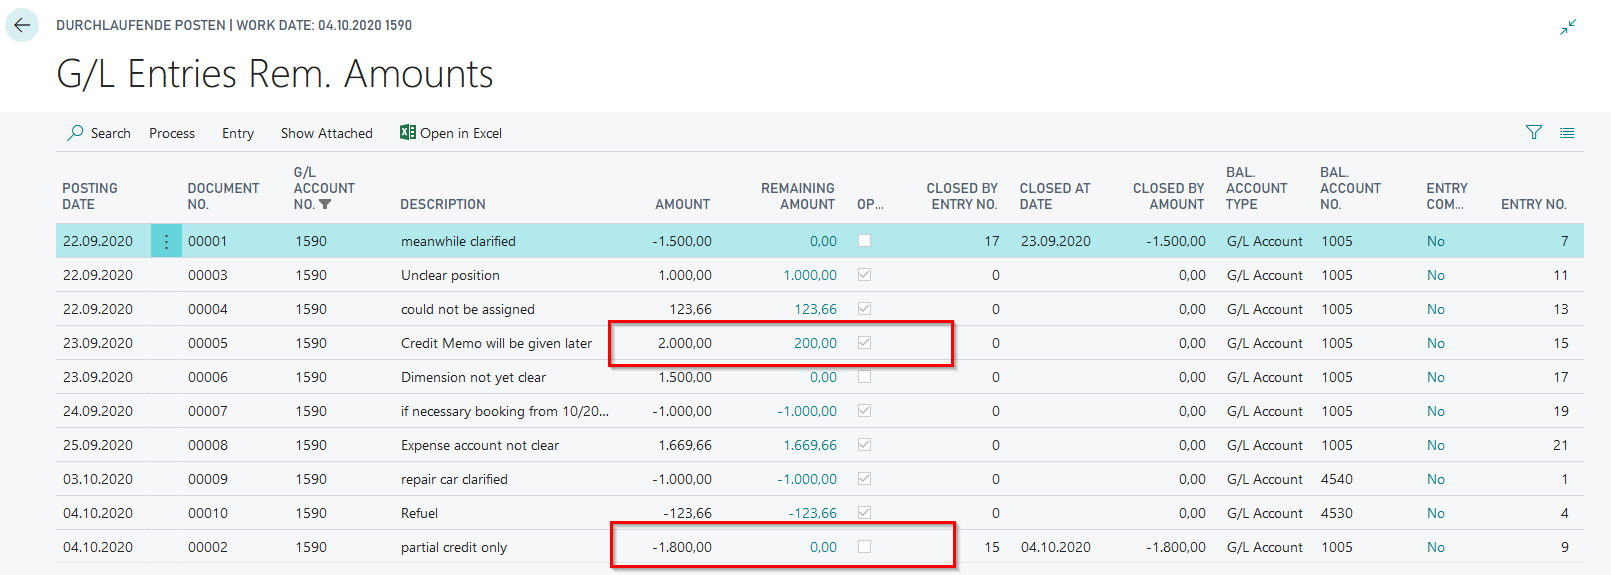Click the Excel icon in toolbar
This screenshot has height=575, width=1611.
coord(408,133)
